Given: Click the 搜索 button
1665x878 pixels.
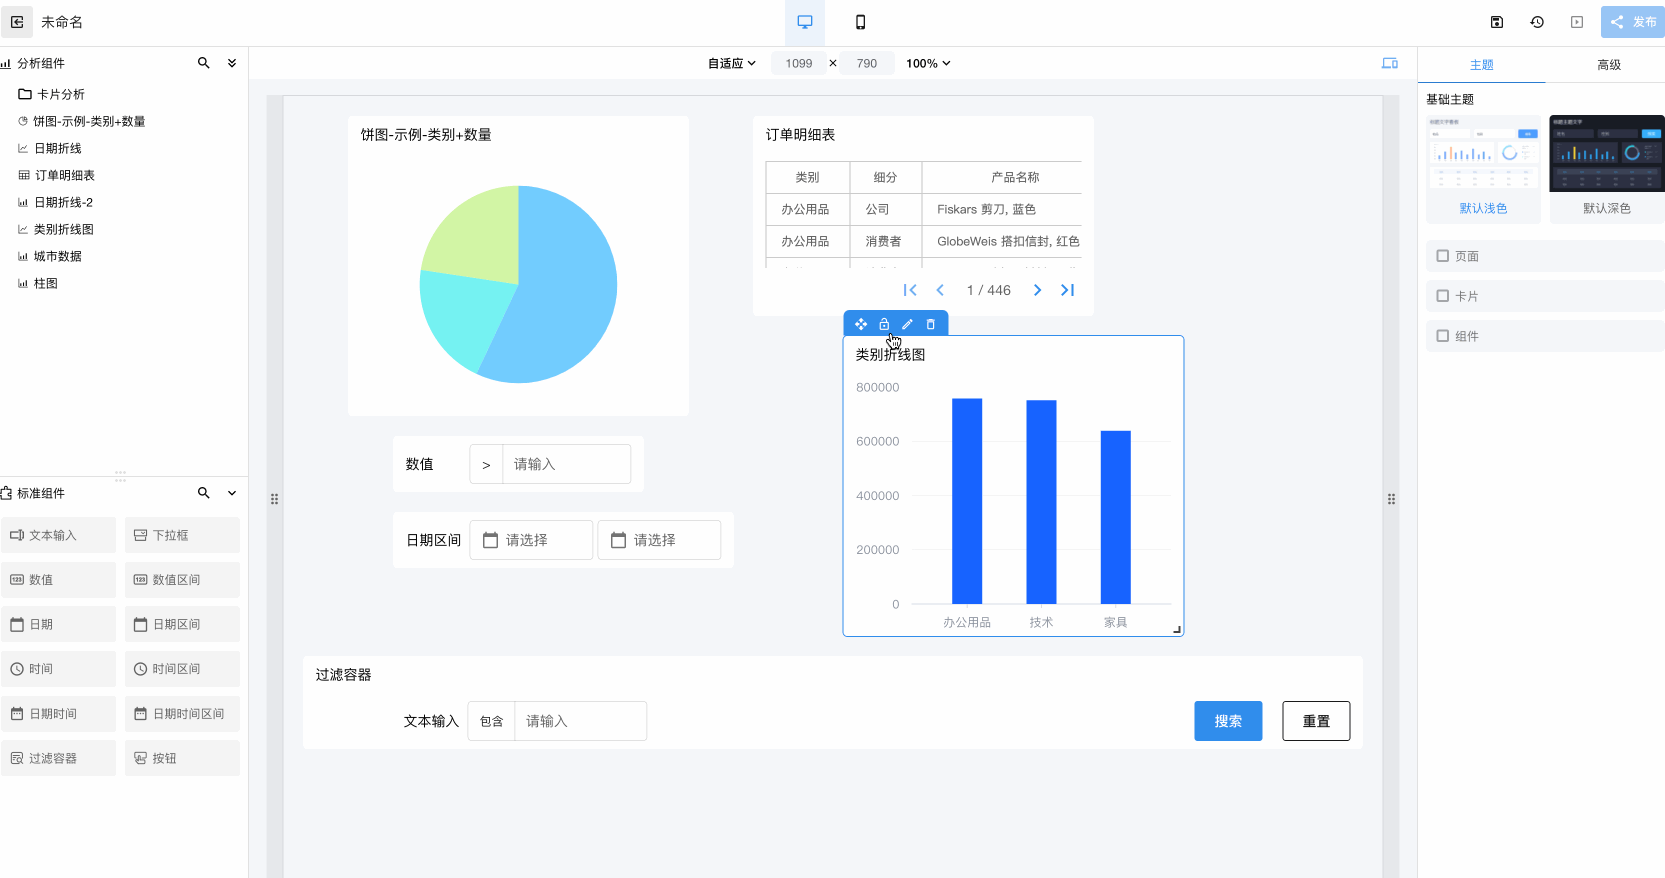Looking at the screenshot, I should tap(1228, 721).
